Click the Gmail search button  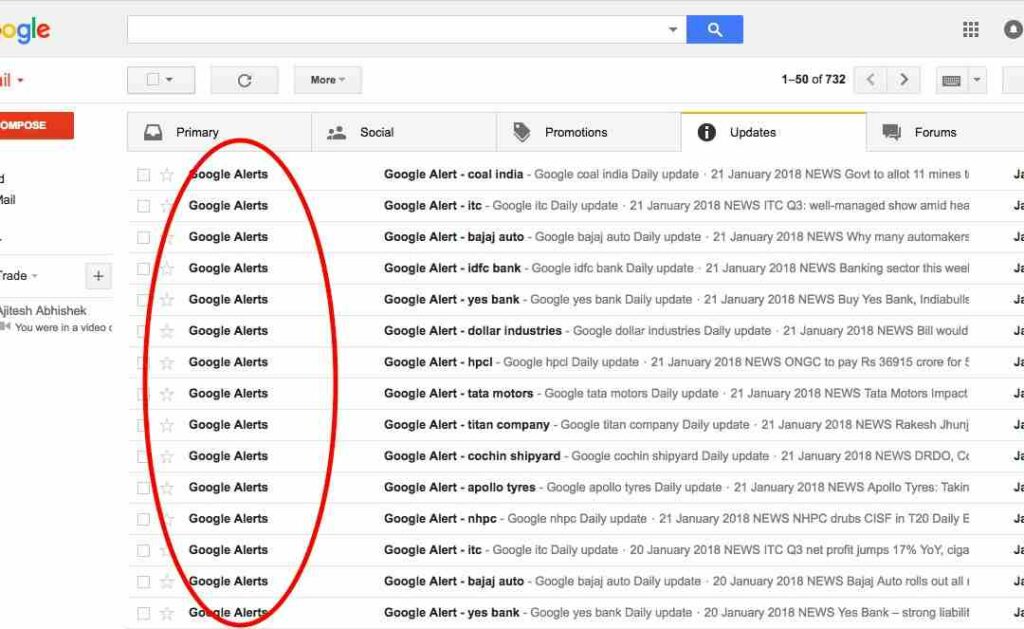click(714, 29)
